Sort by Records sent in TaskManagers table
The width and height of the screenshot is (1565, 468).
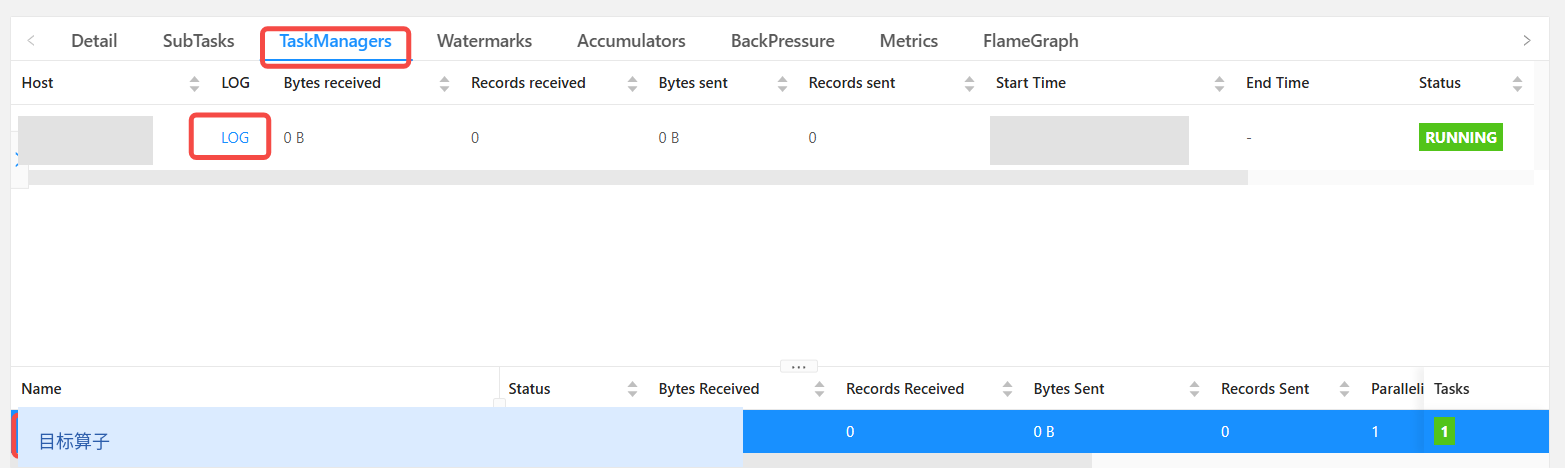(969, 84)
